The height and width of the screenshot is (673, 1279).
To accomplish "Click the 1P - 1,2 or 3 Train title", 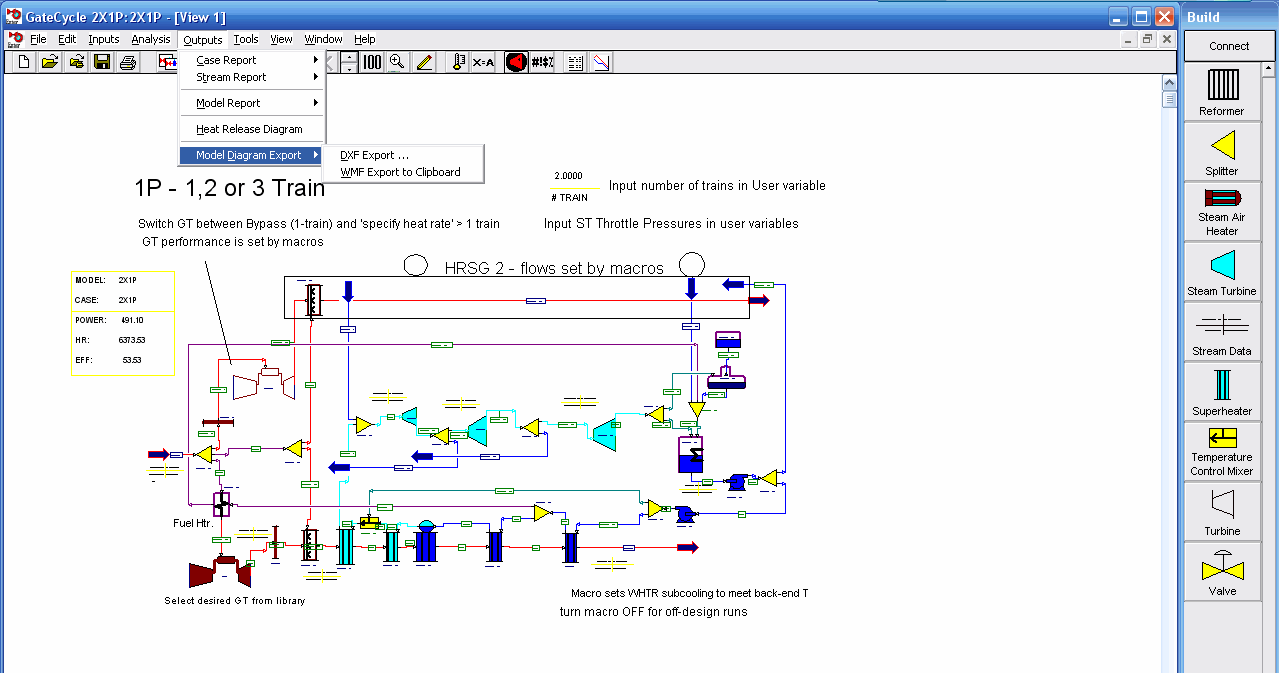I will click(229, 188).
